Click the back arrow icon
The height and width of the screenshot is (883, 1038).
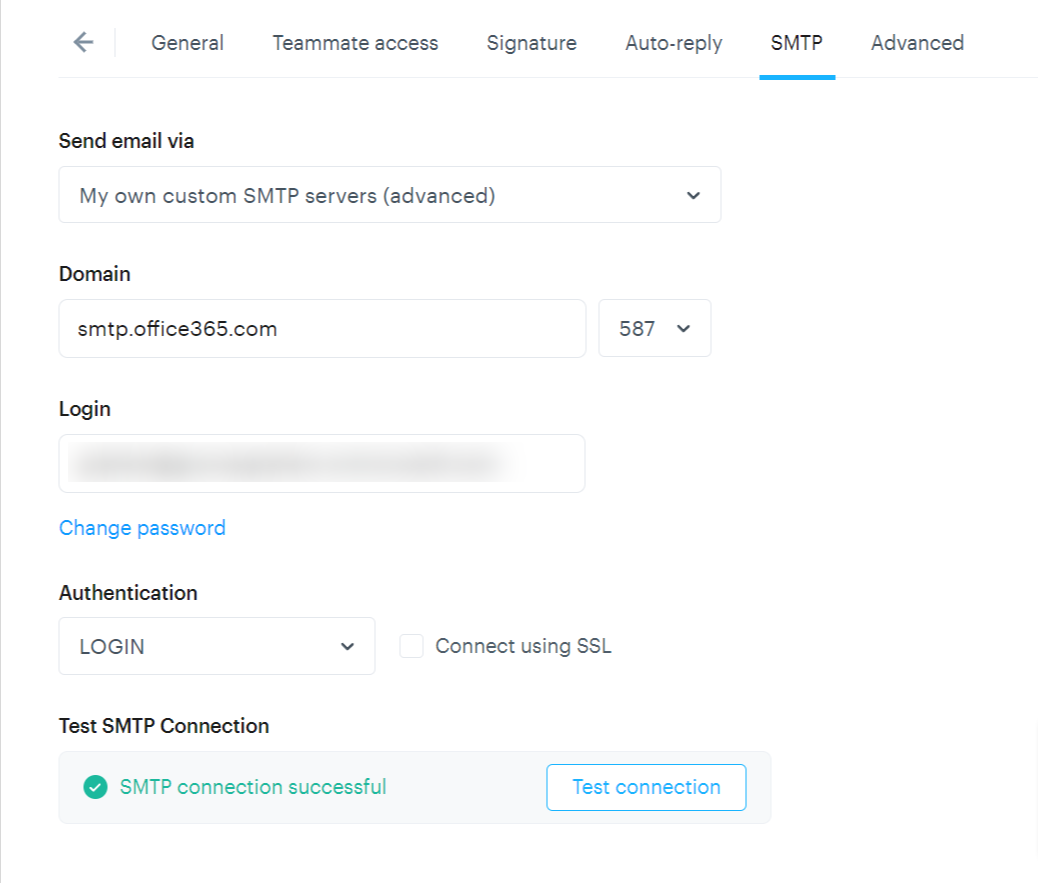83,42
